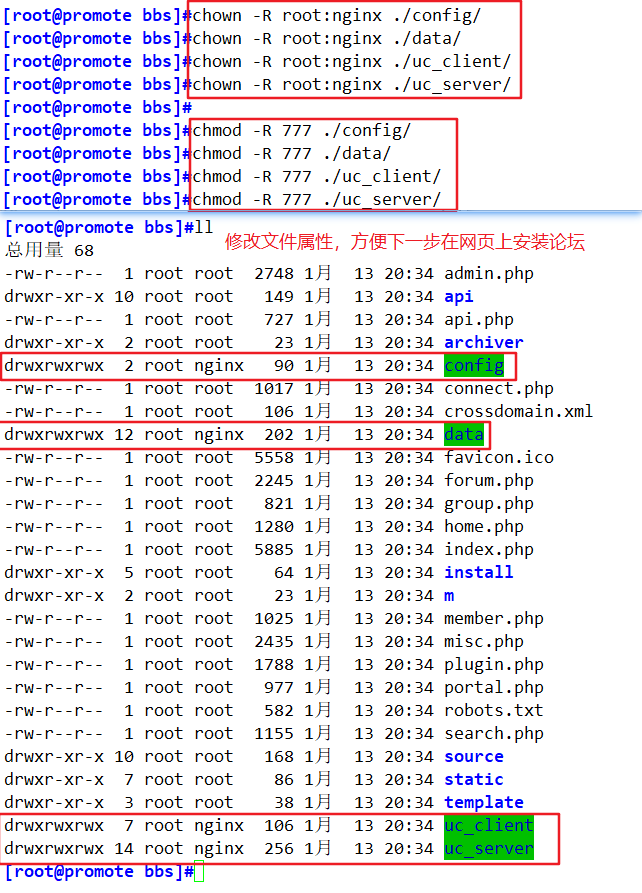Click the nginx group on the config row
Screen dimensions: 642x893
click(219, 366)
